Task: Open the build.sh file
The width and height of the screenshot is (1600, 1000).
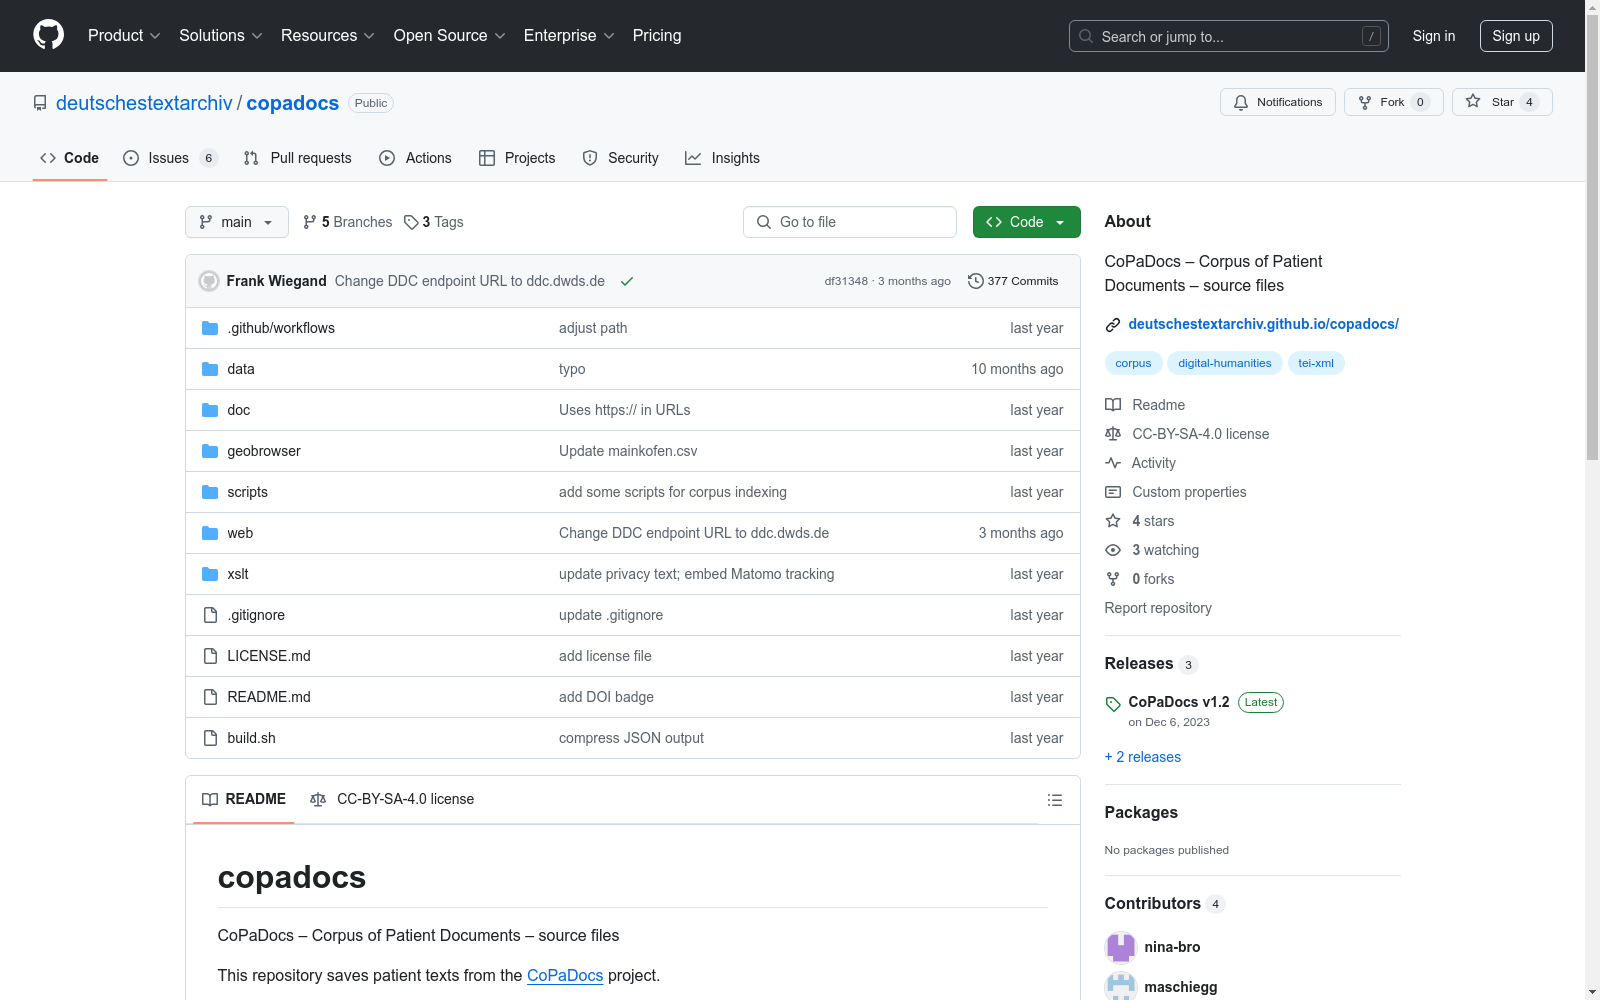Action: click(251, 738)
